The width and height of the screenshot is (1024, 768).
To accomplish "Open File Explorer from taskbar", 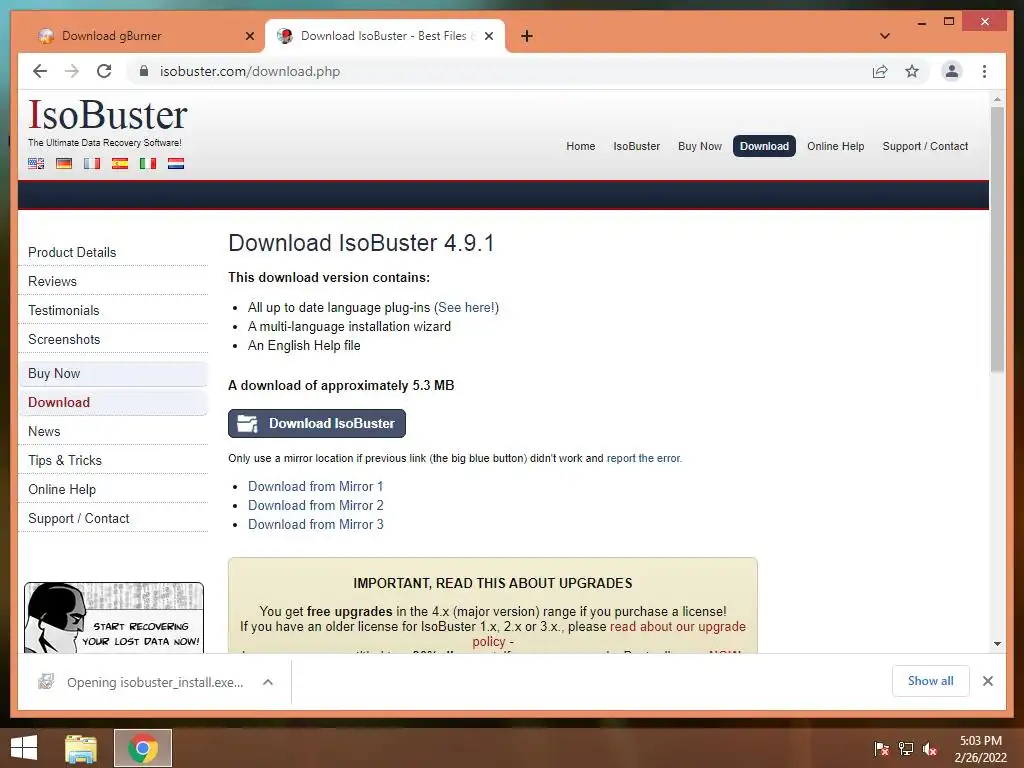I will (81, 748).
